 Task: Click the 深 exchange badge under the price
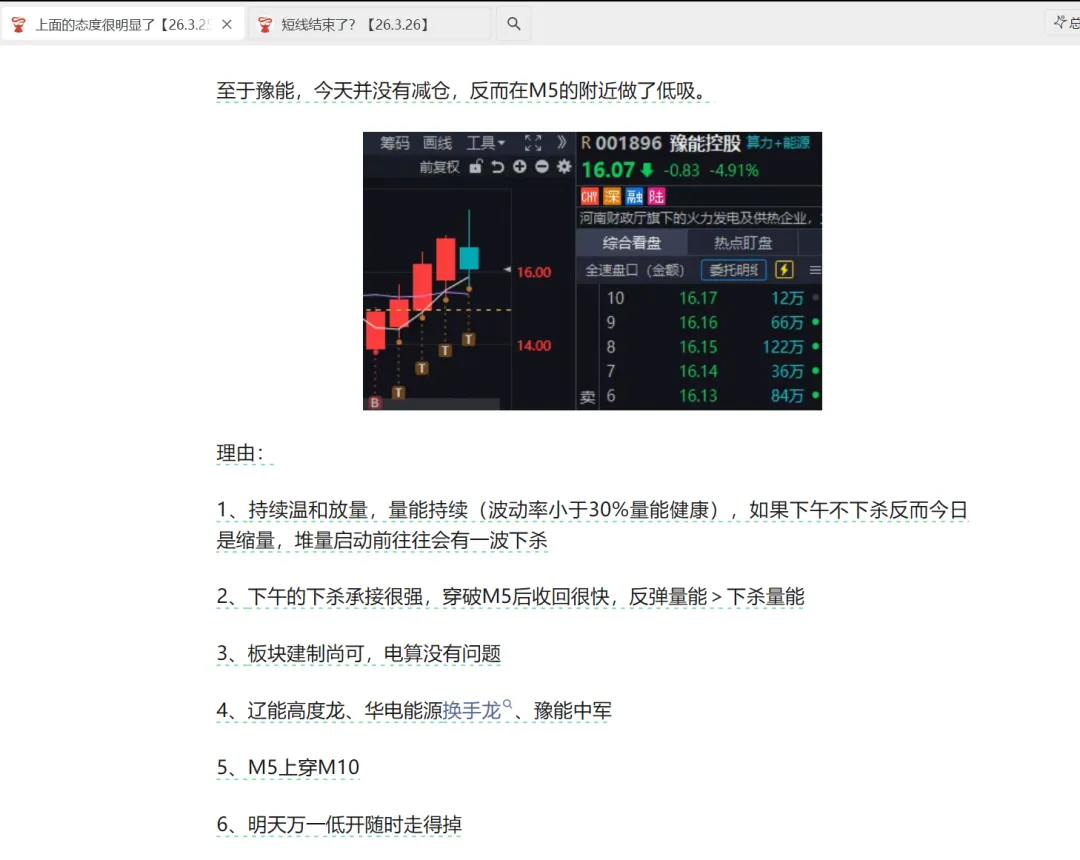612,195
